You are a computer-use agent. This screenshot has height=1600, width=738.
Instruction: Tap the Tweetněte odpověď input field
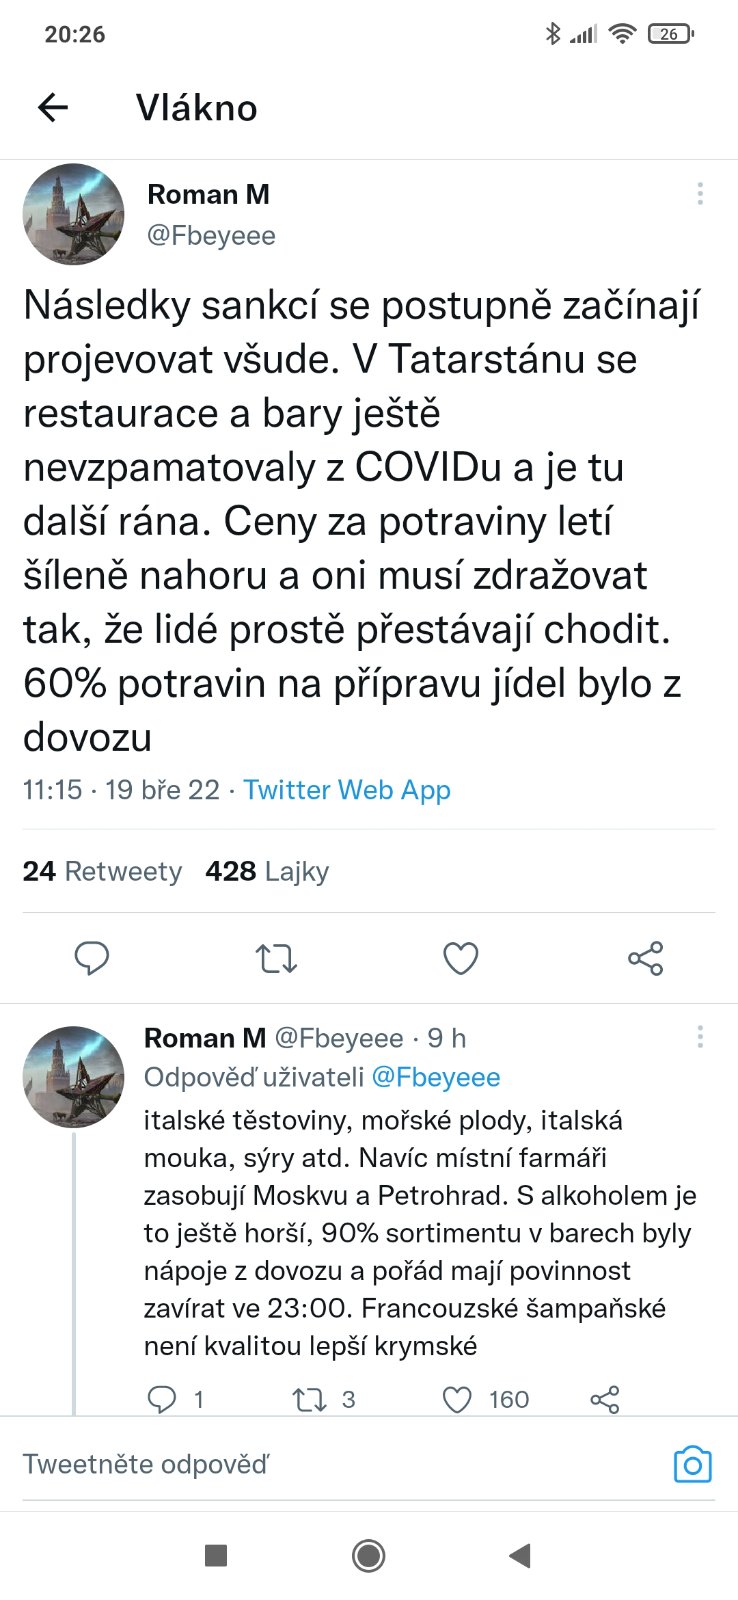[x=330, y=1465]
